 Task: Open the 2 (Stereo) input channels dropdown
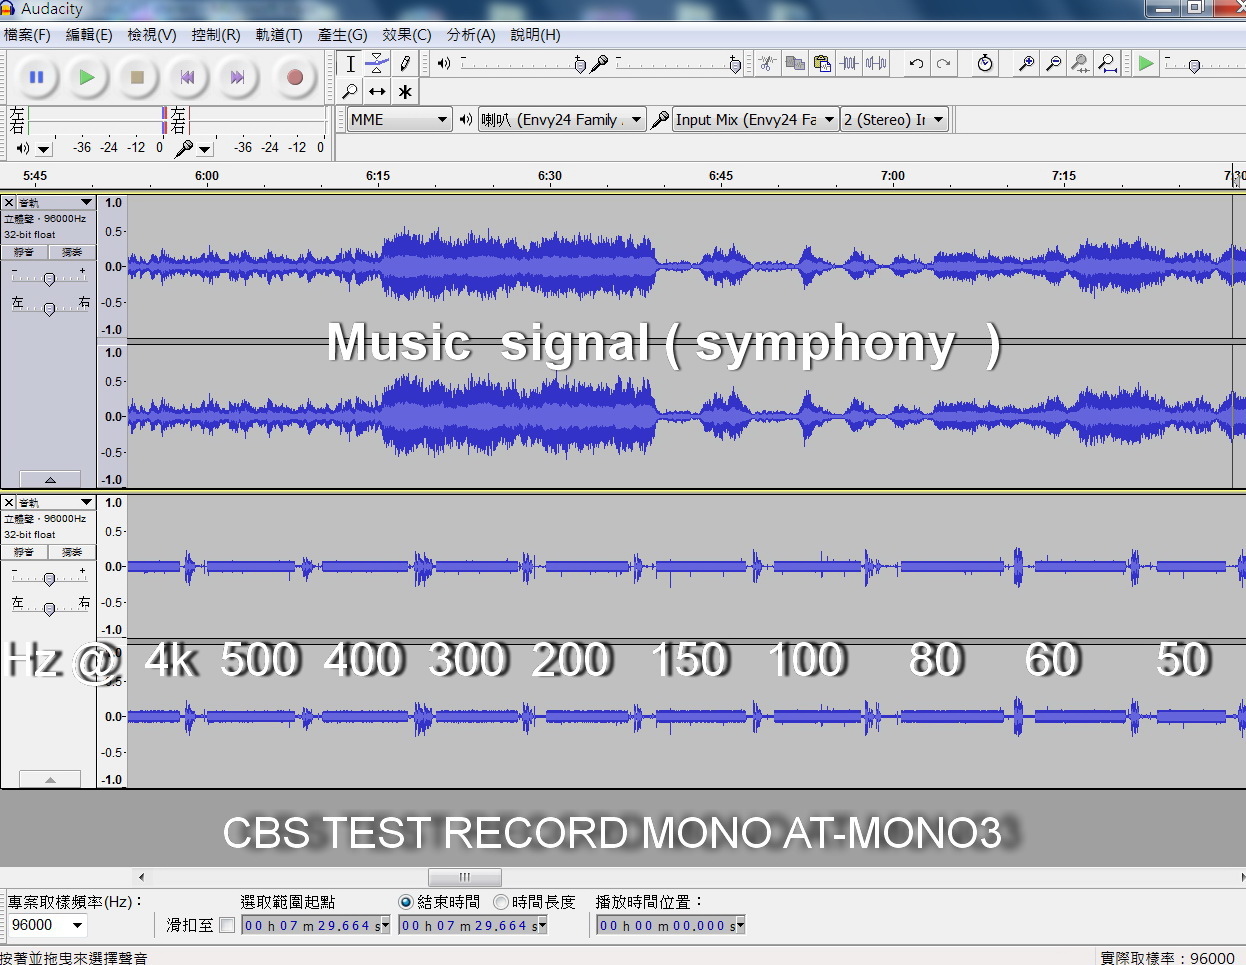[895, 120]
